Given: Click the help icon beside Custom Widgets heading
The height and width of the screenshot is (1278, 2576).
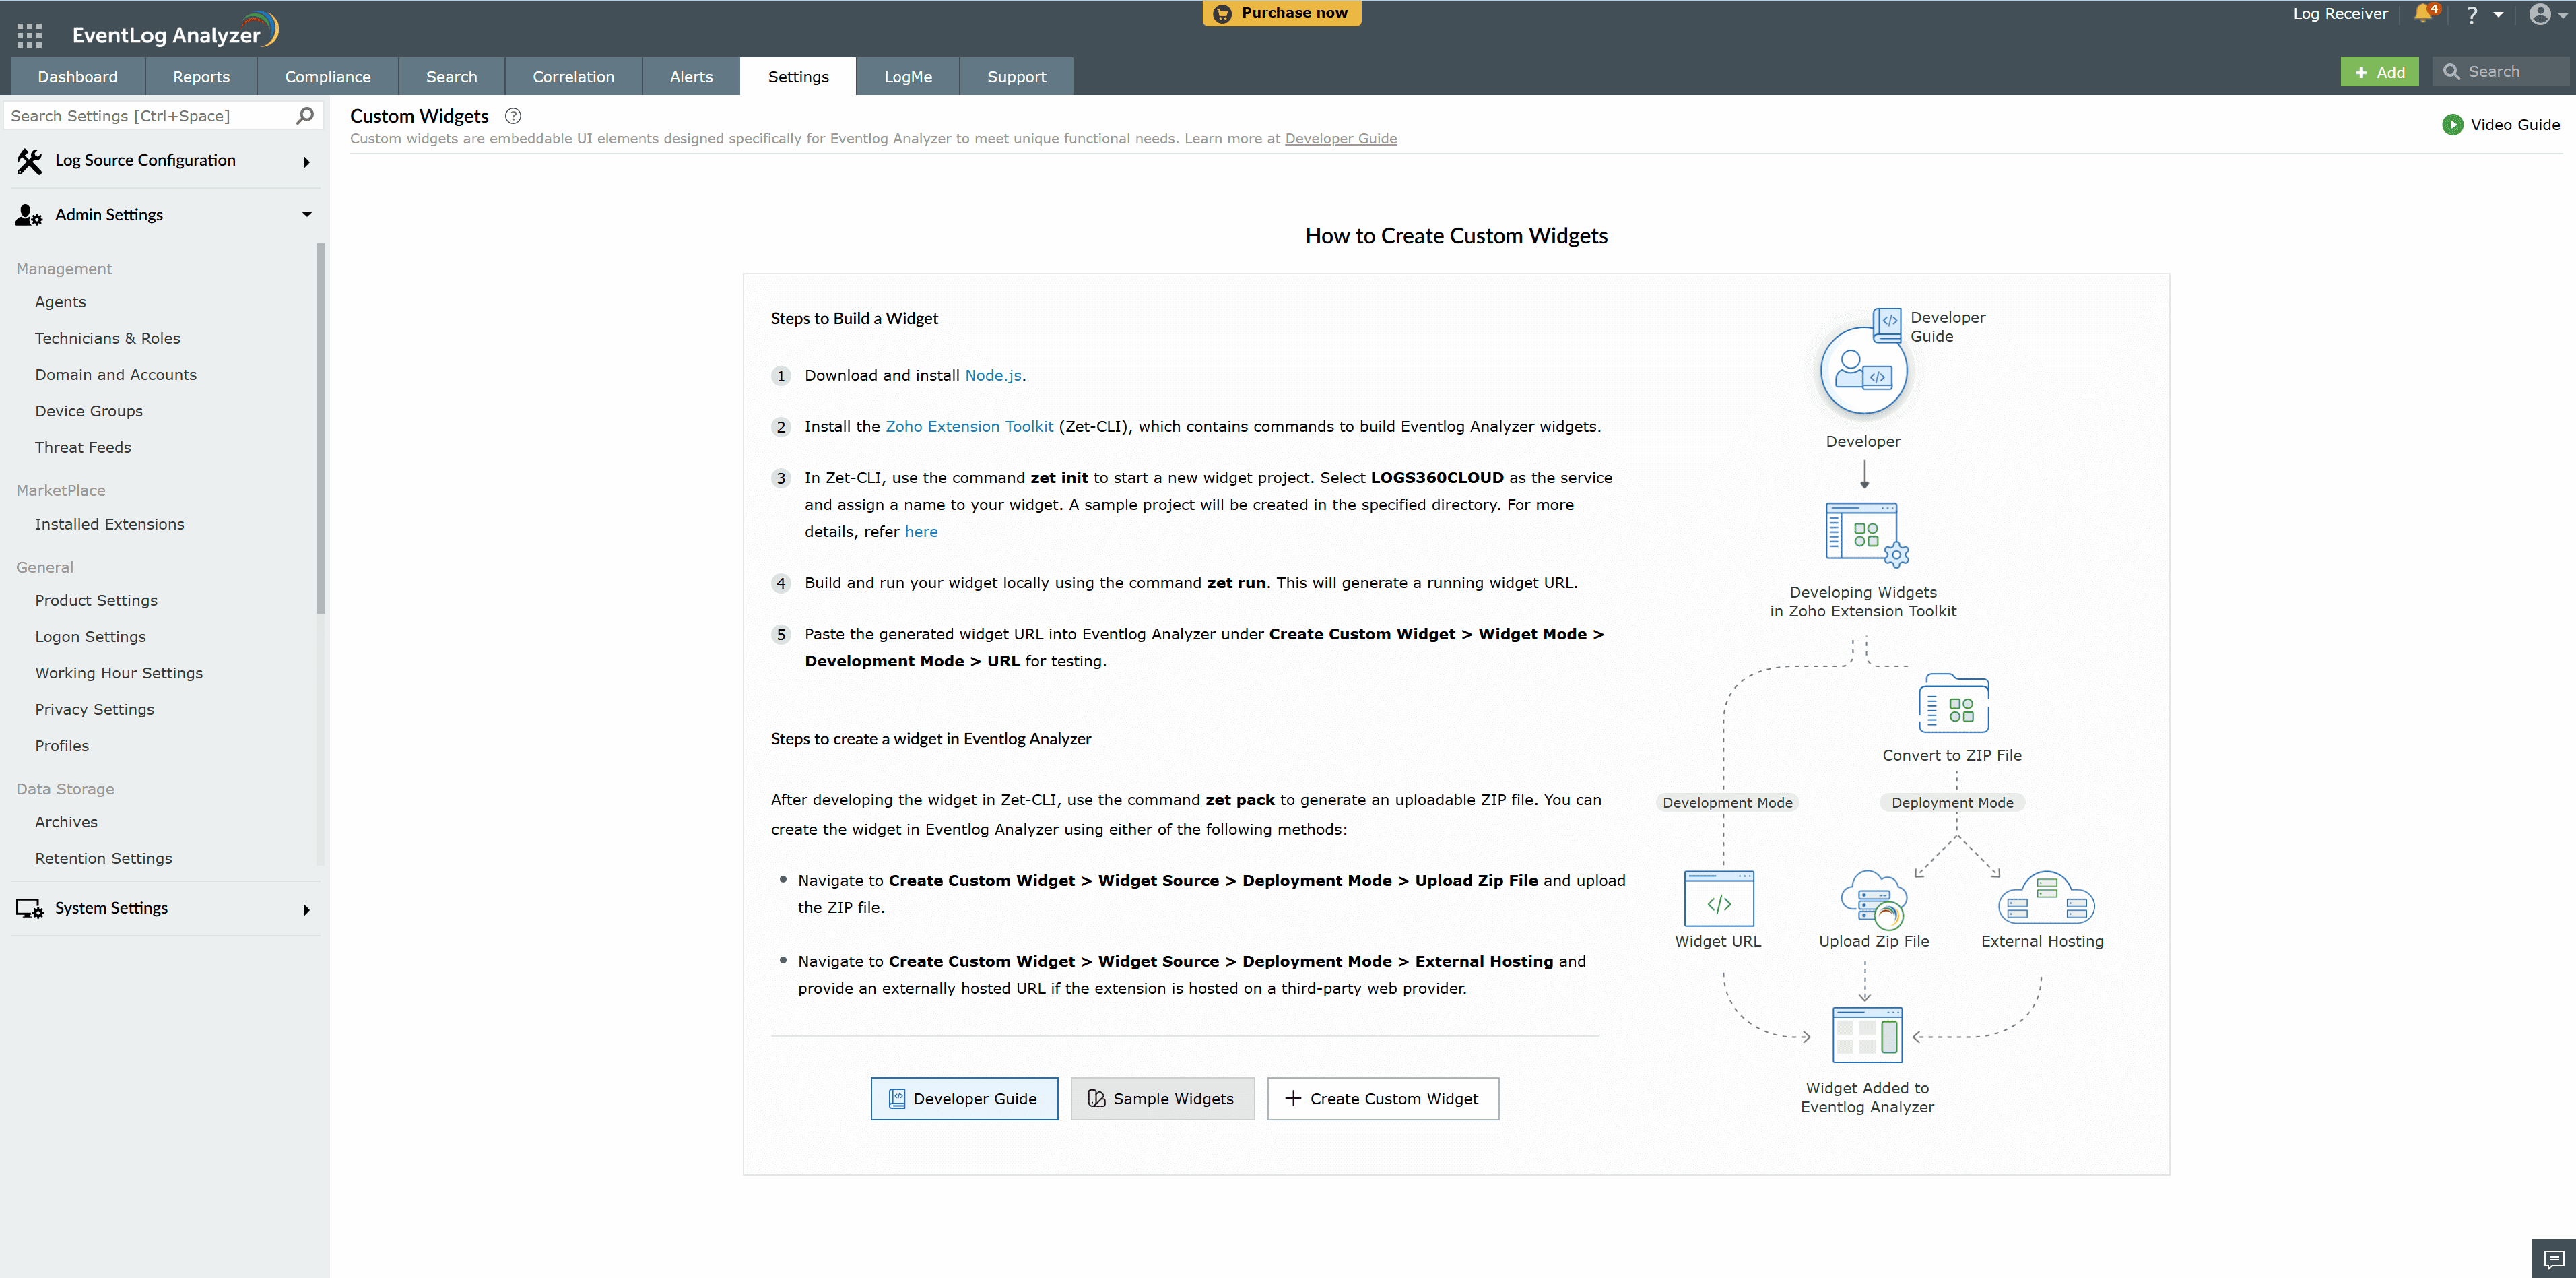Looking at the screenshot, I should (513, 116).
